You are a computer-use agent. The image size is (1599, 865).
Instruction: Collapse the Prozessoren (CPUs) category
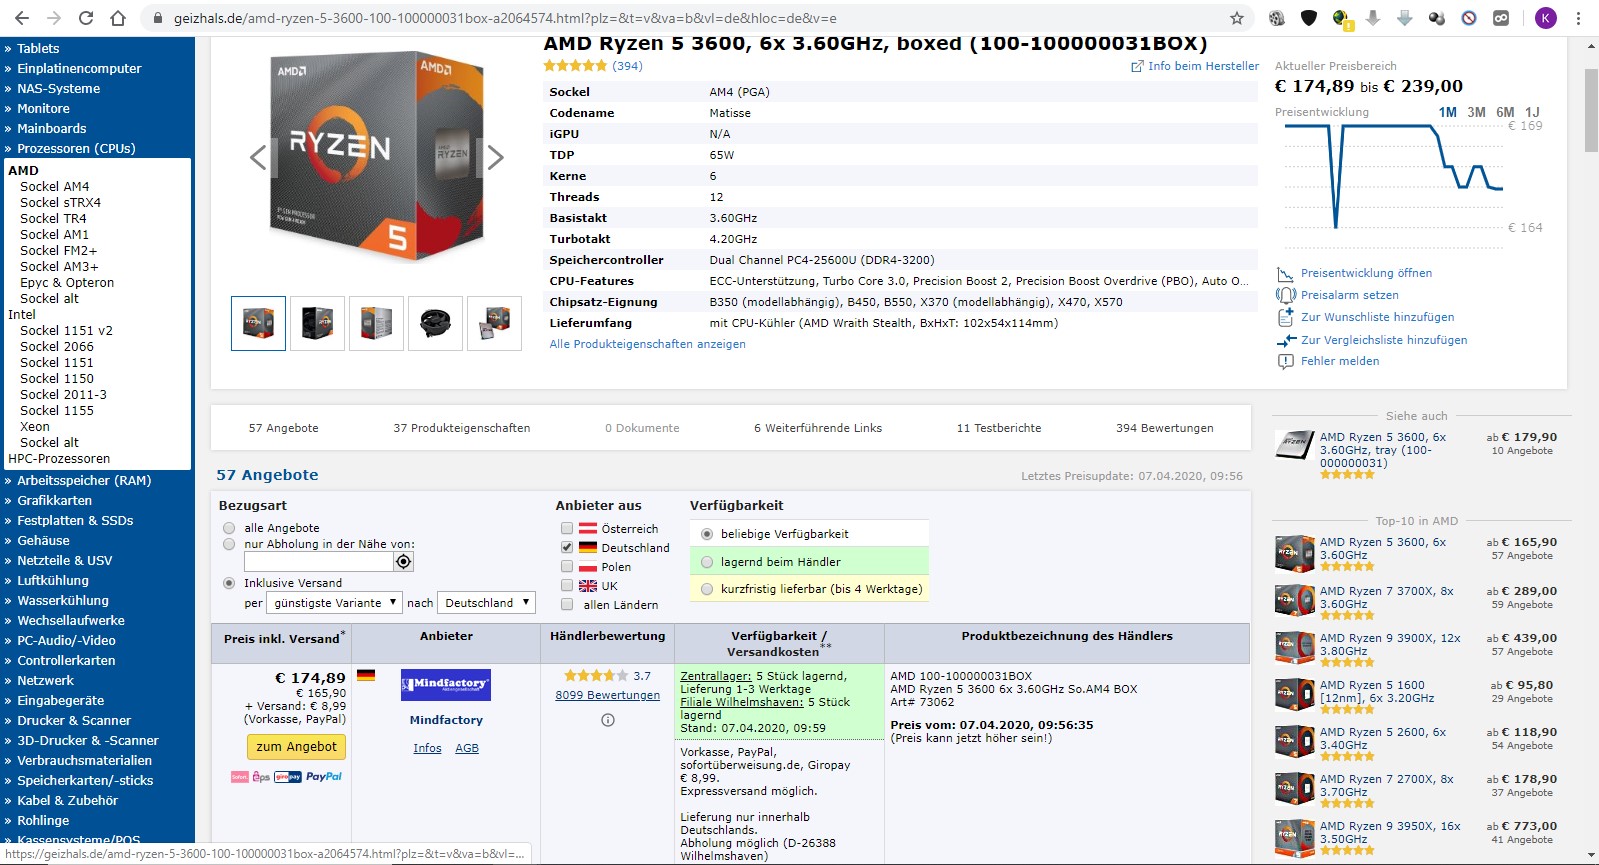click(x=76, y=148)
